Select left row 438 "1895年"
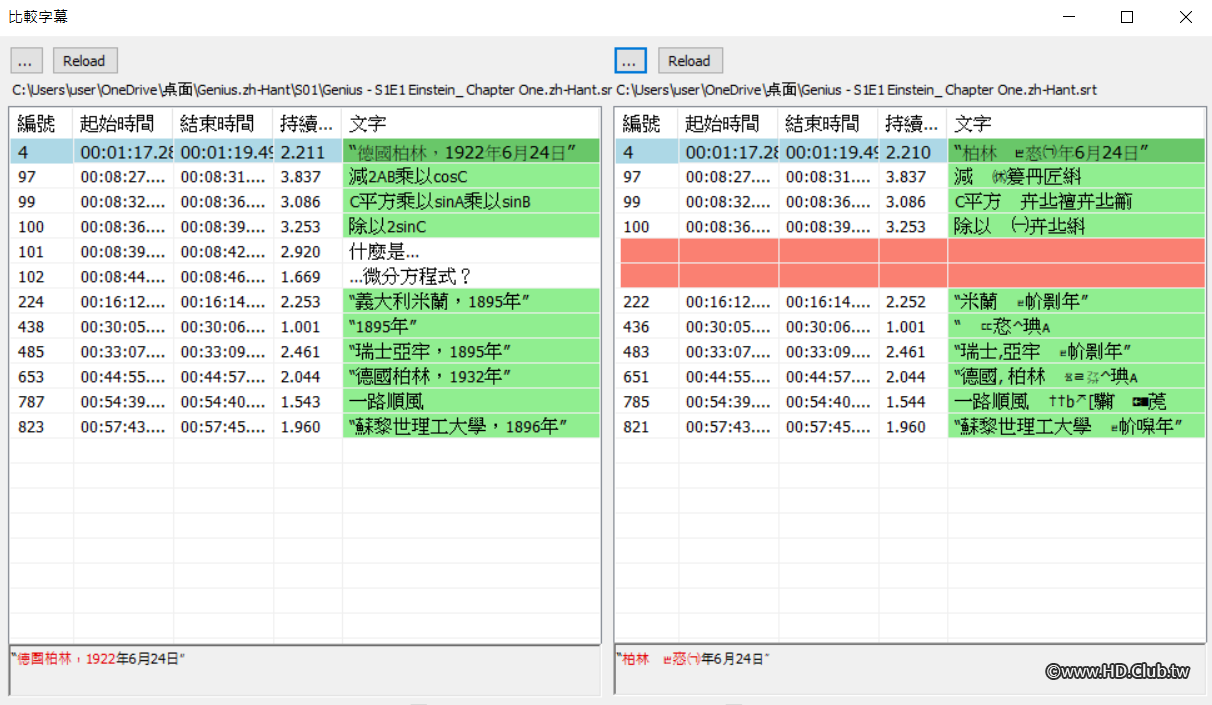The image size is (1212, 705). tap(305, 327)
